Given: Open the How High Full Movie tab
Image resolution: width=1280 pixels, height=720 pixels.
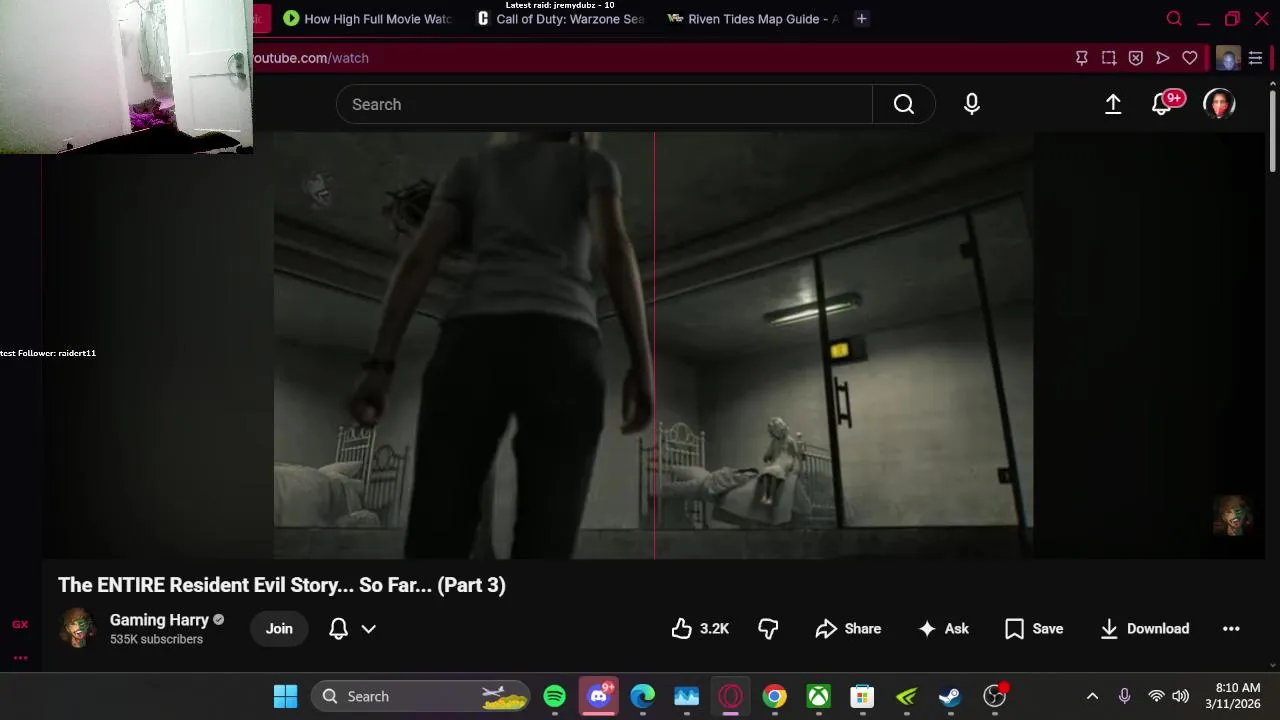Looking at the screenshot, I should [x=368, y=19].
